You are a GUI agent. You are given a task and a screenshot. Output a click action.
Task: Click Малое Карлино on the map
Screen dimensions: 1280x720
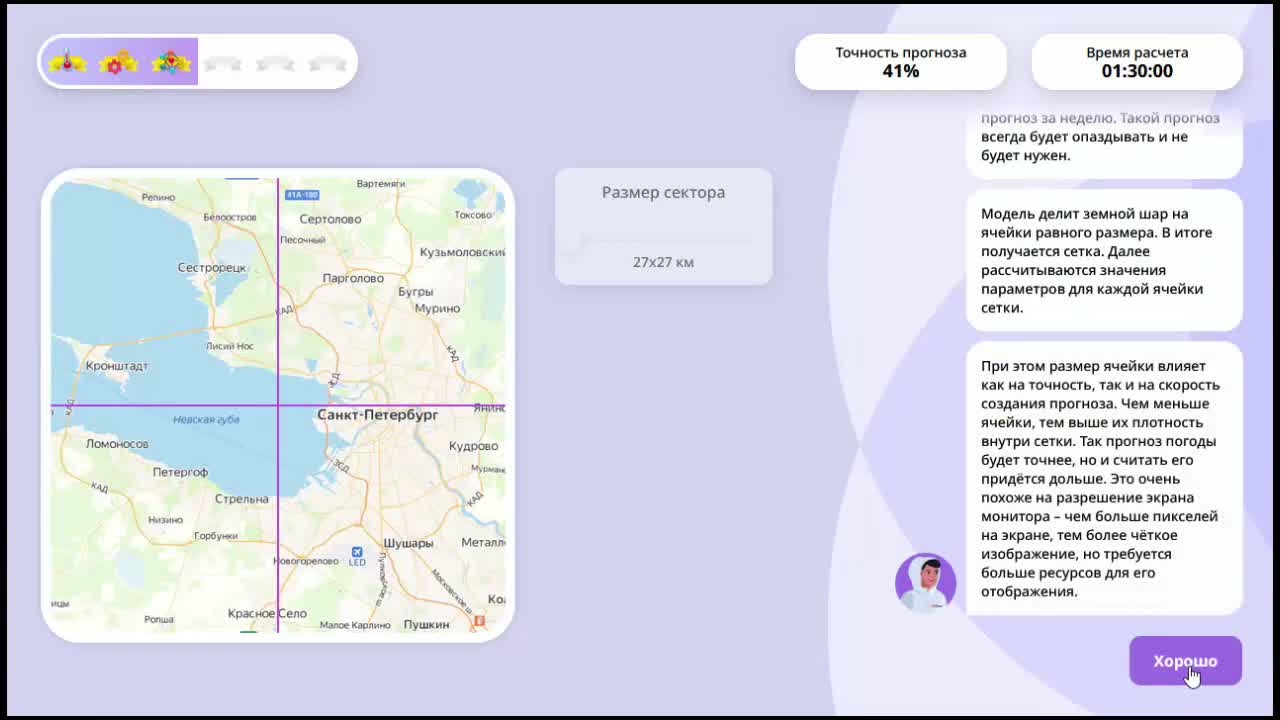(x=355, y=626)
